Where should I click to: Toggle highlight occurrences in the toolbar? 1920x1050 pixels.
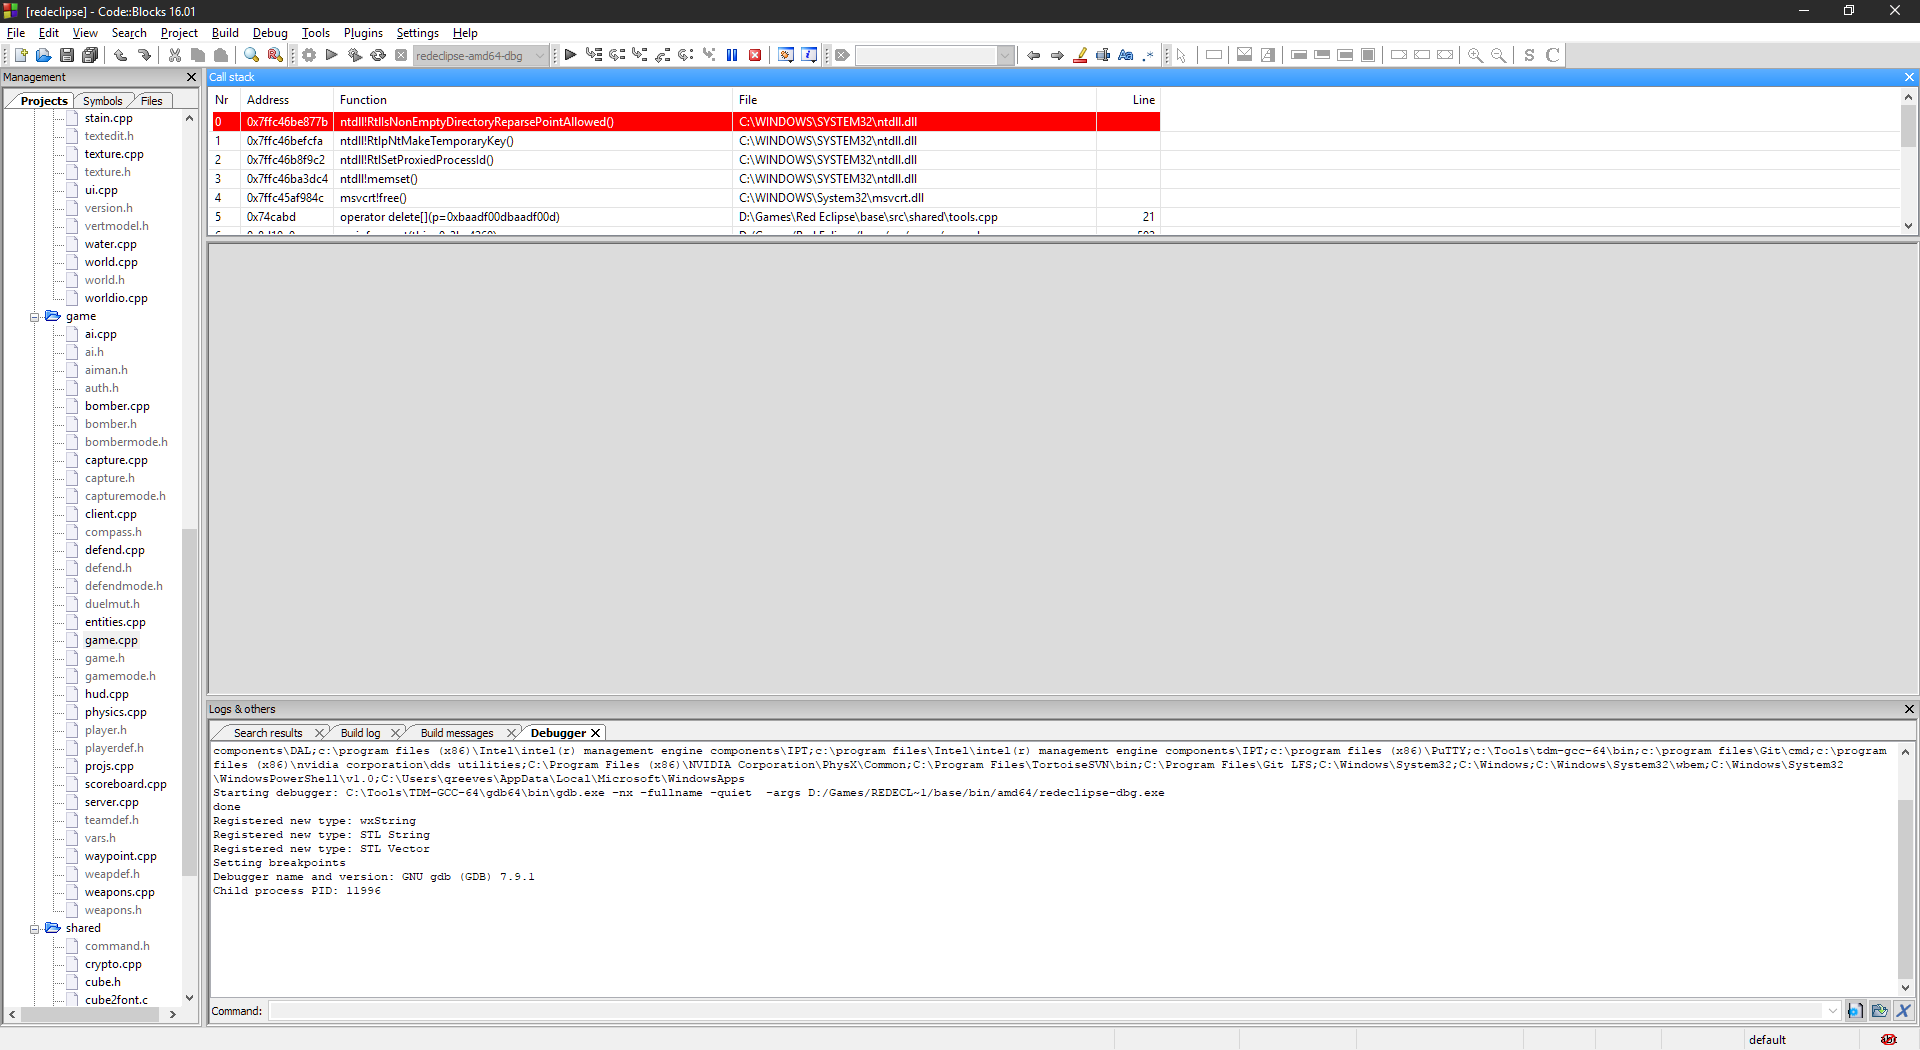(x=1080, y=55)
